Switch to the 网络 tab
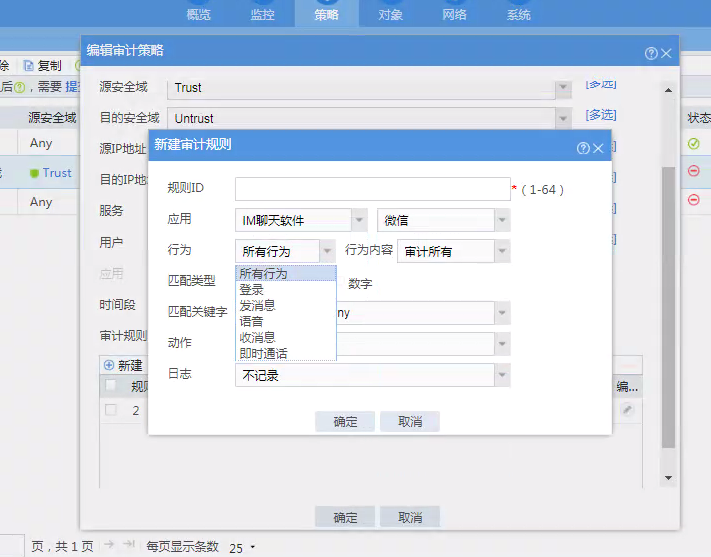The width and height of the screenshot is (711, 557). point(454,15)
